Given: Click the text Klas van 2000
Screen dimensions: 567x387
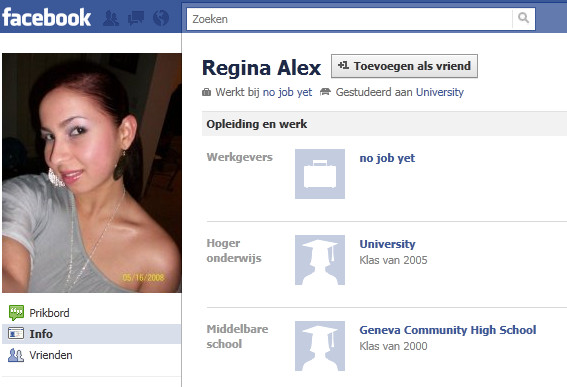Looking at the screenshot, I should click(x=393, y=346).
